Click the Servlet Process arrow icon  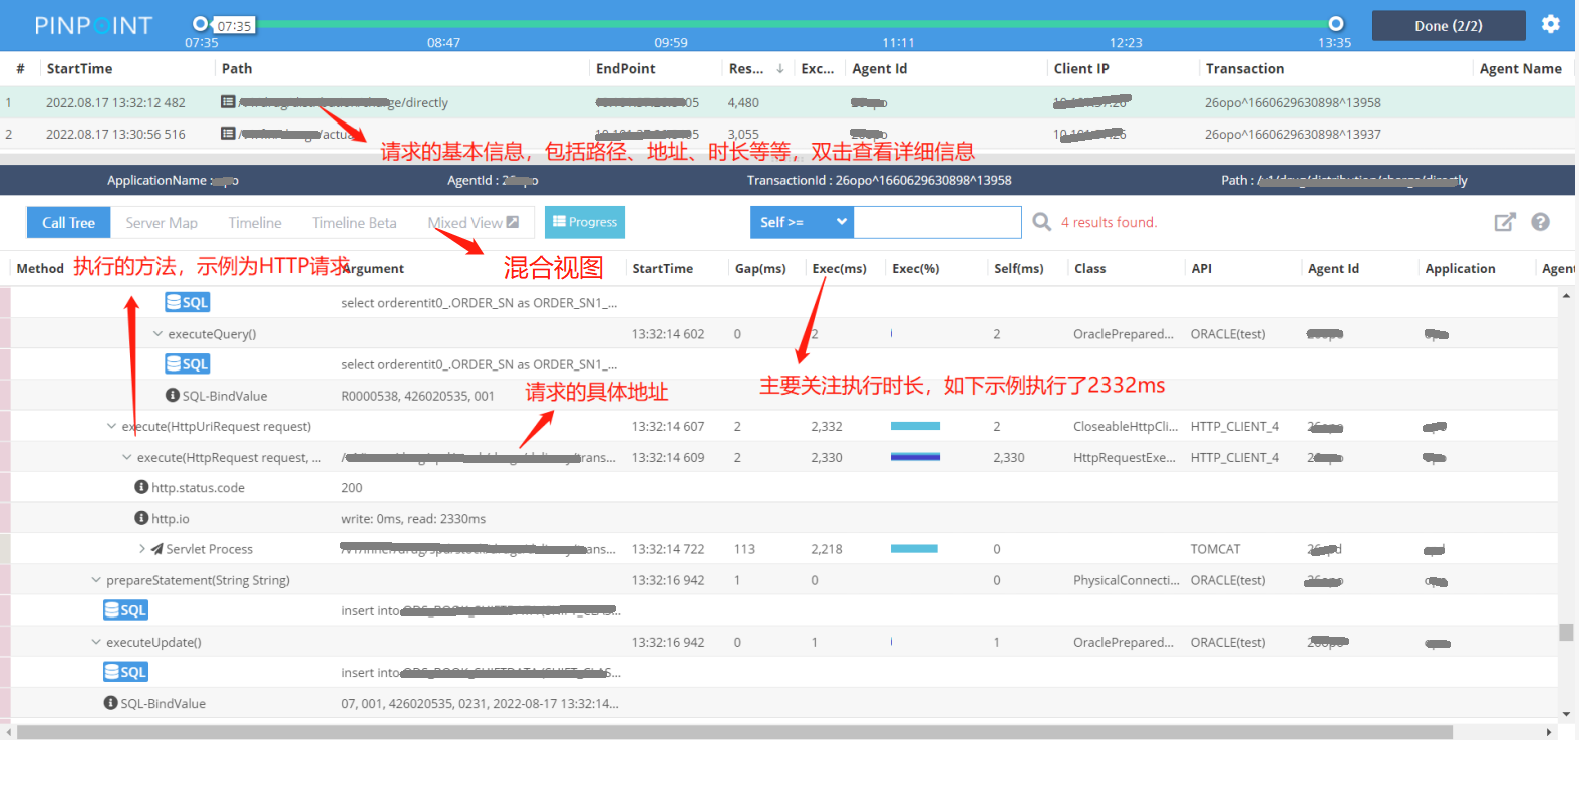pos(157,549)
